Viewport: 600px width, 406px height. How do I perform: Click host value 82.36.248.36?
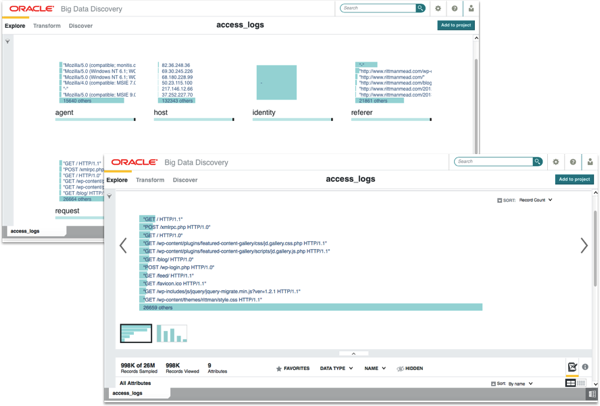[176, 65]
